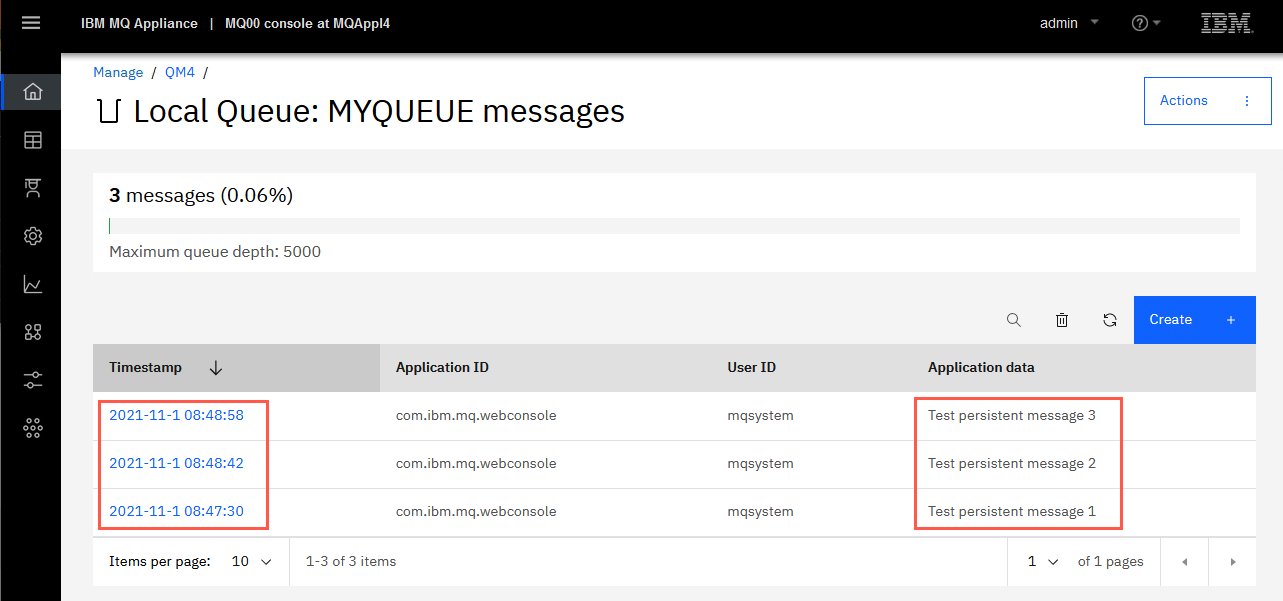The image size is (1283, 601).
Task: Open the four-squares icon in sidebar
Action: [x=33, y=332]
